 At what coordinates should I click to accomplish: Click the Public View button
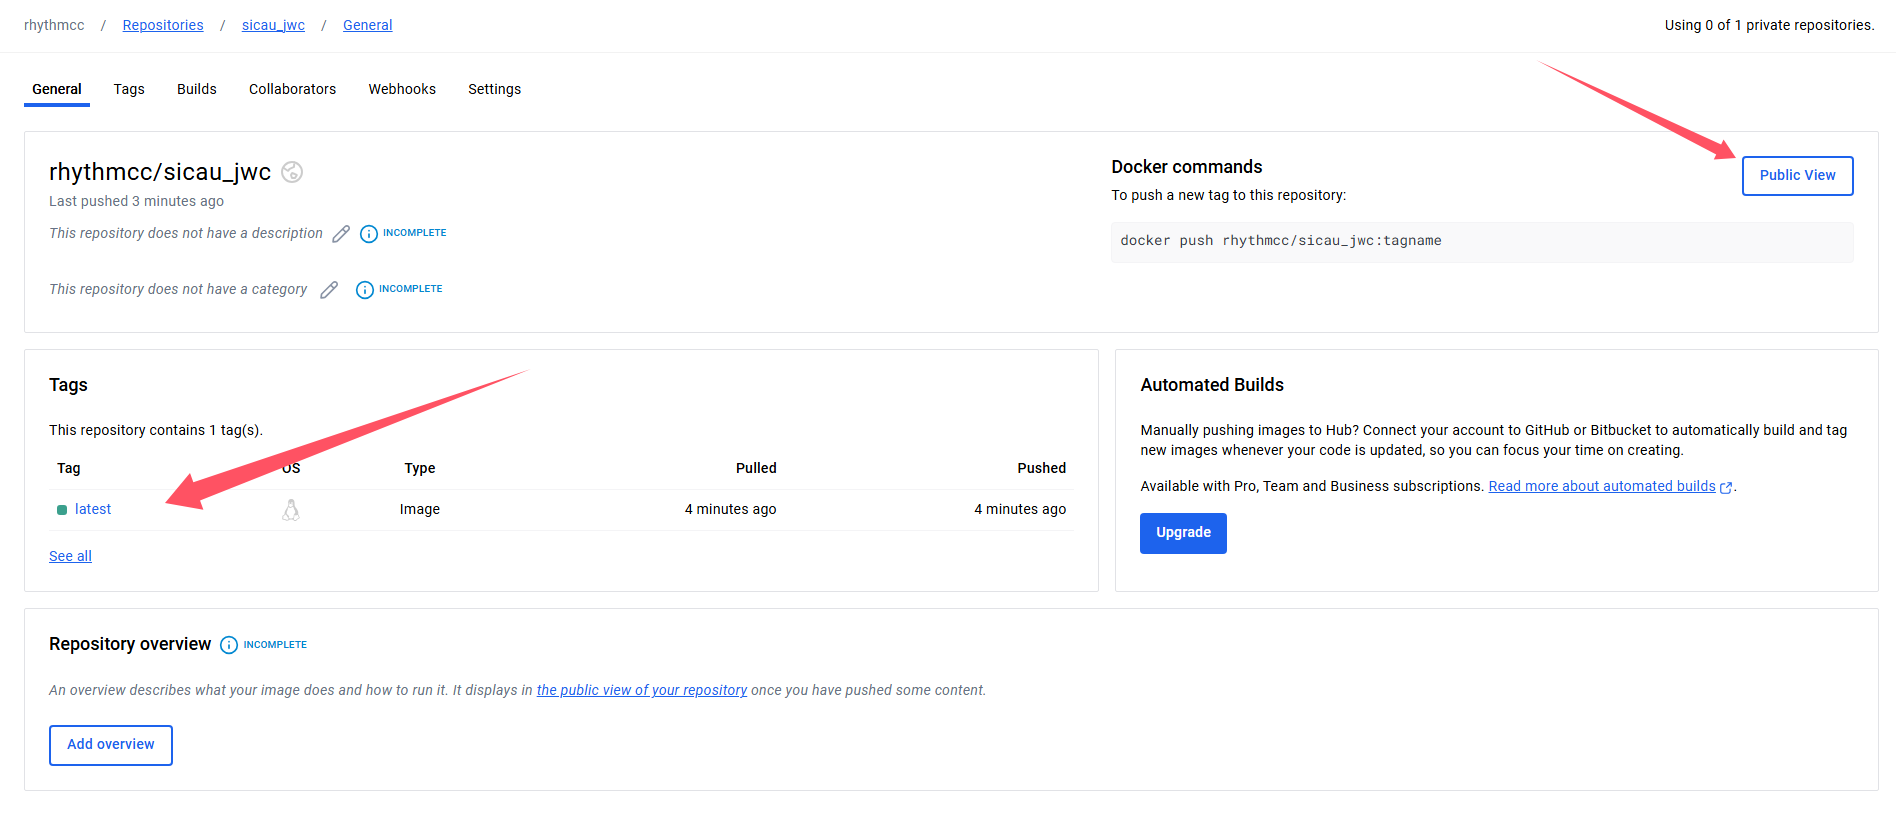pos(1797,175)
